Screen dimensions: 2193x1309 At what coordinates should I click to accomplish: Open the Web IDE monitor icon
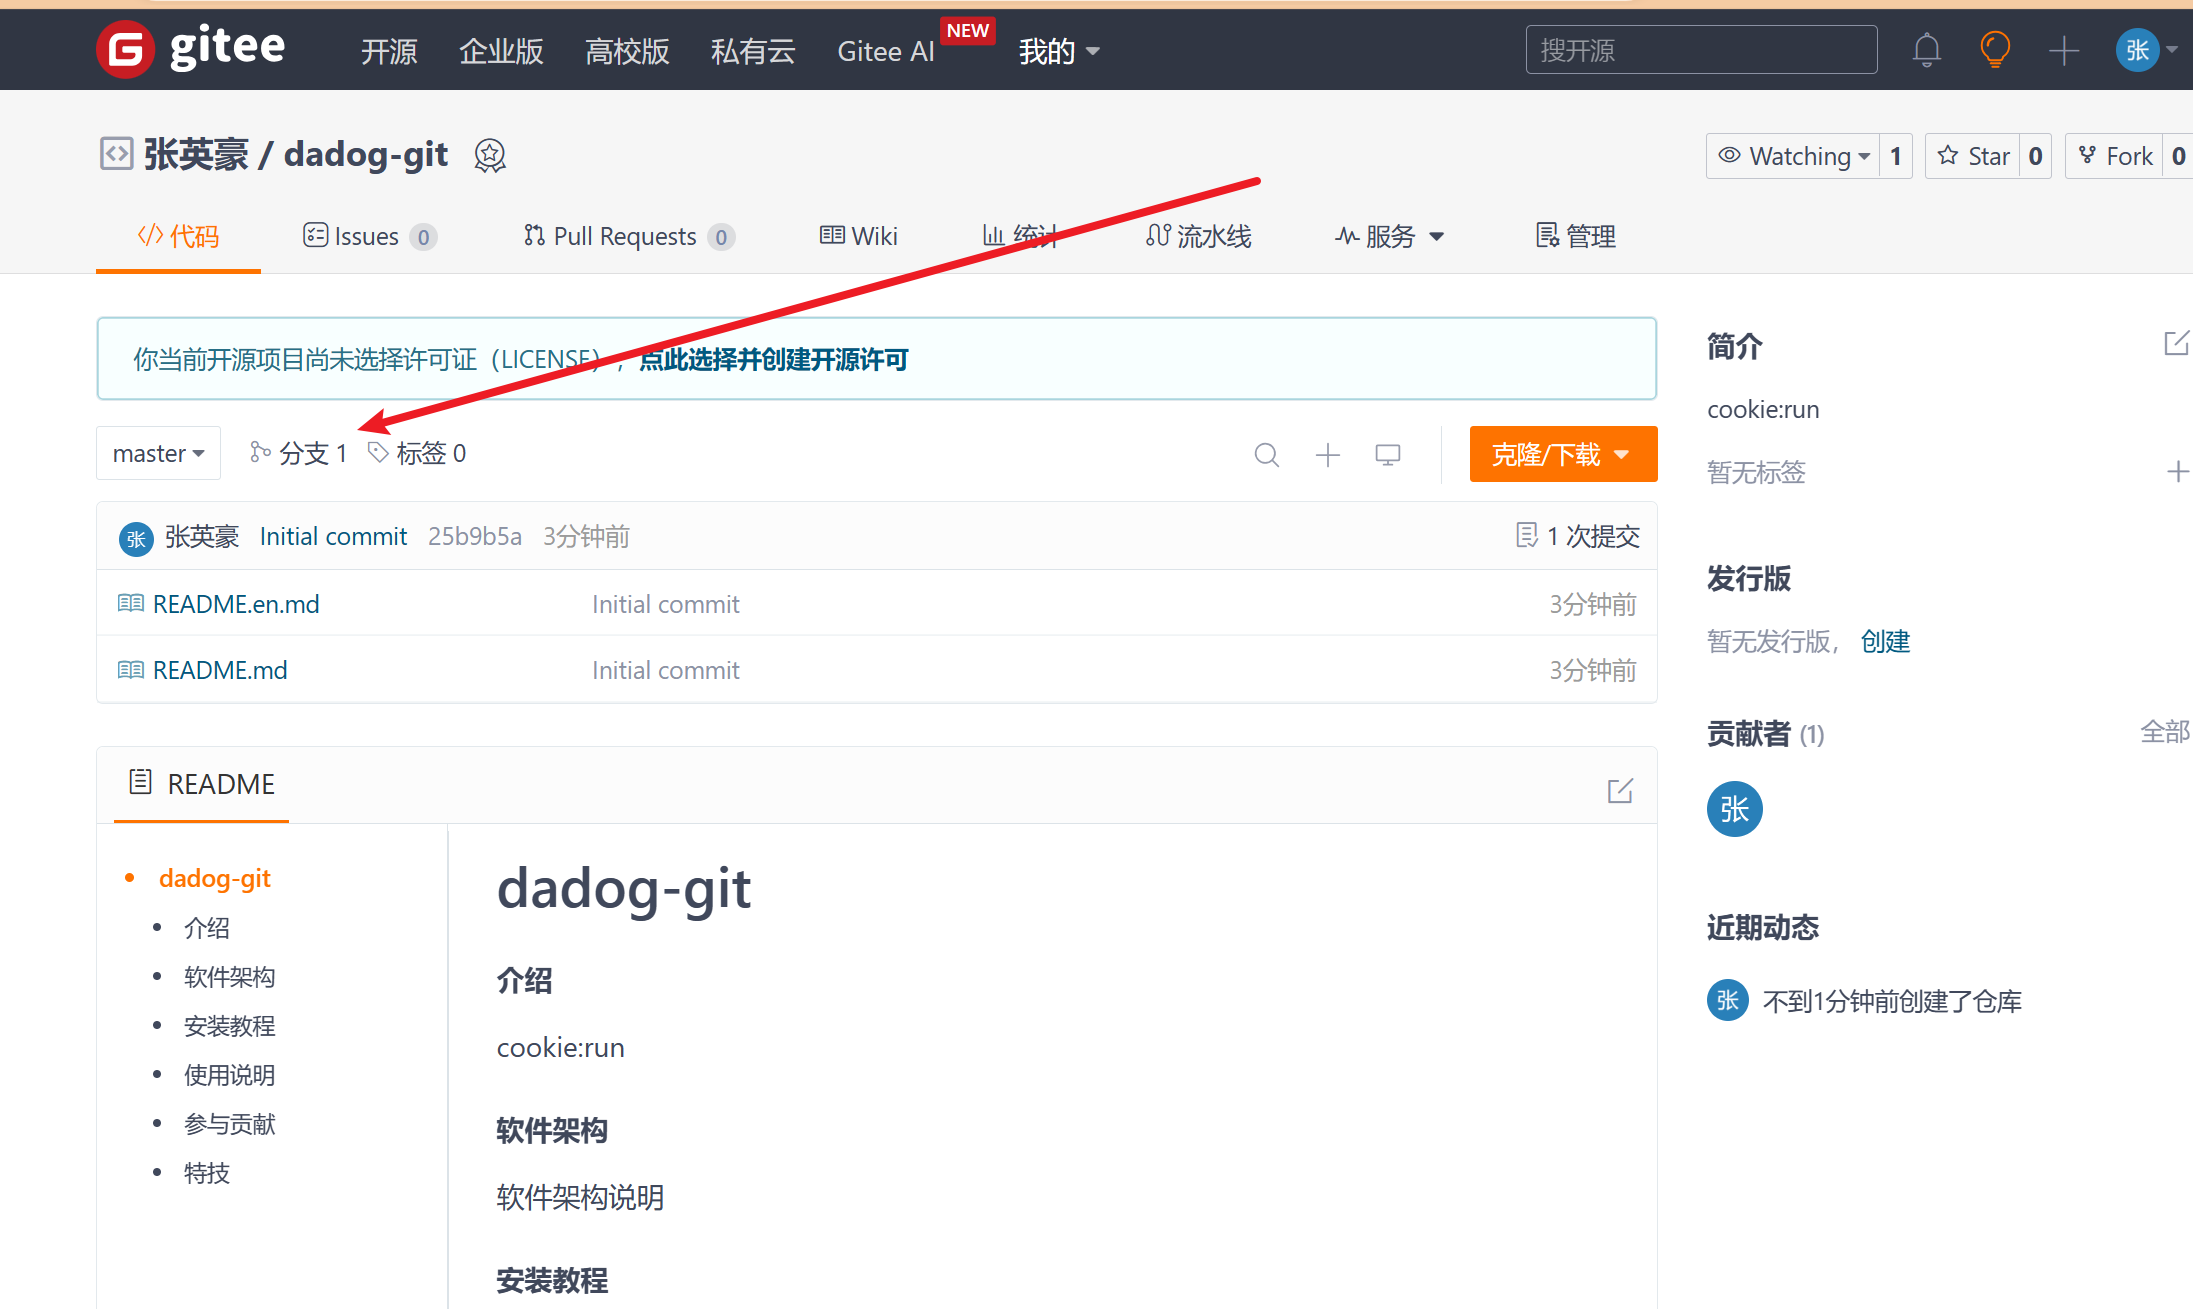[x=1387, y=455]
